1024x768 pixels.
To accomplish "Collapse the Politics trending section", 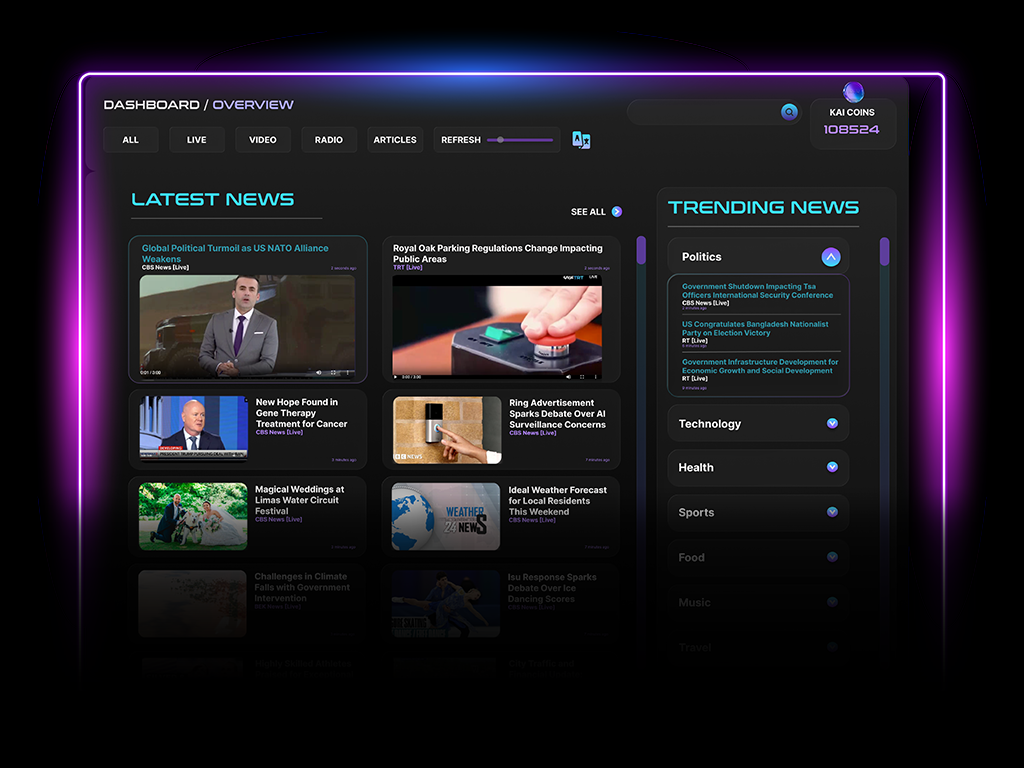I will coord(830,257).
